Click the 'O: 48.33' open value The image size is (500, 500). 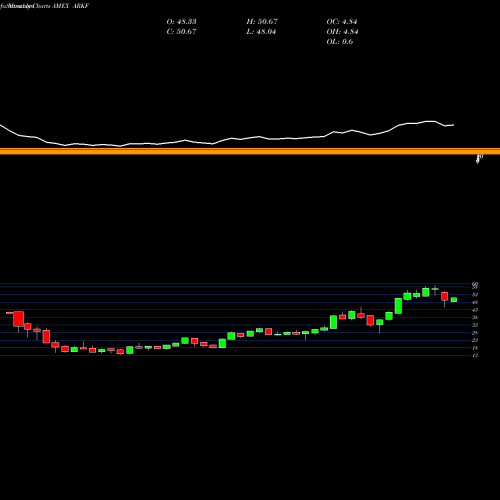pyautogui.click(x=181, y=22)
